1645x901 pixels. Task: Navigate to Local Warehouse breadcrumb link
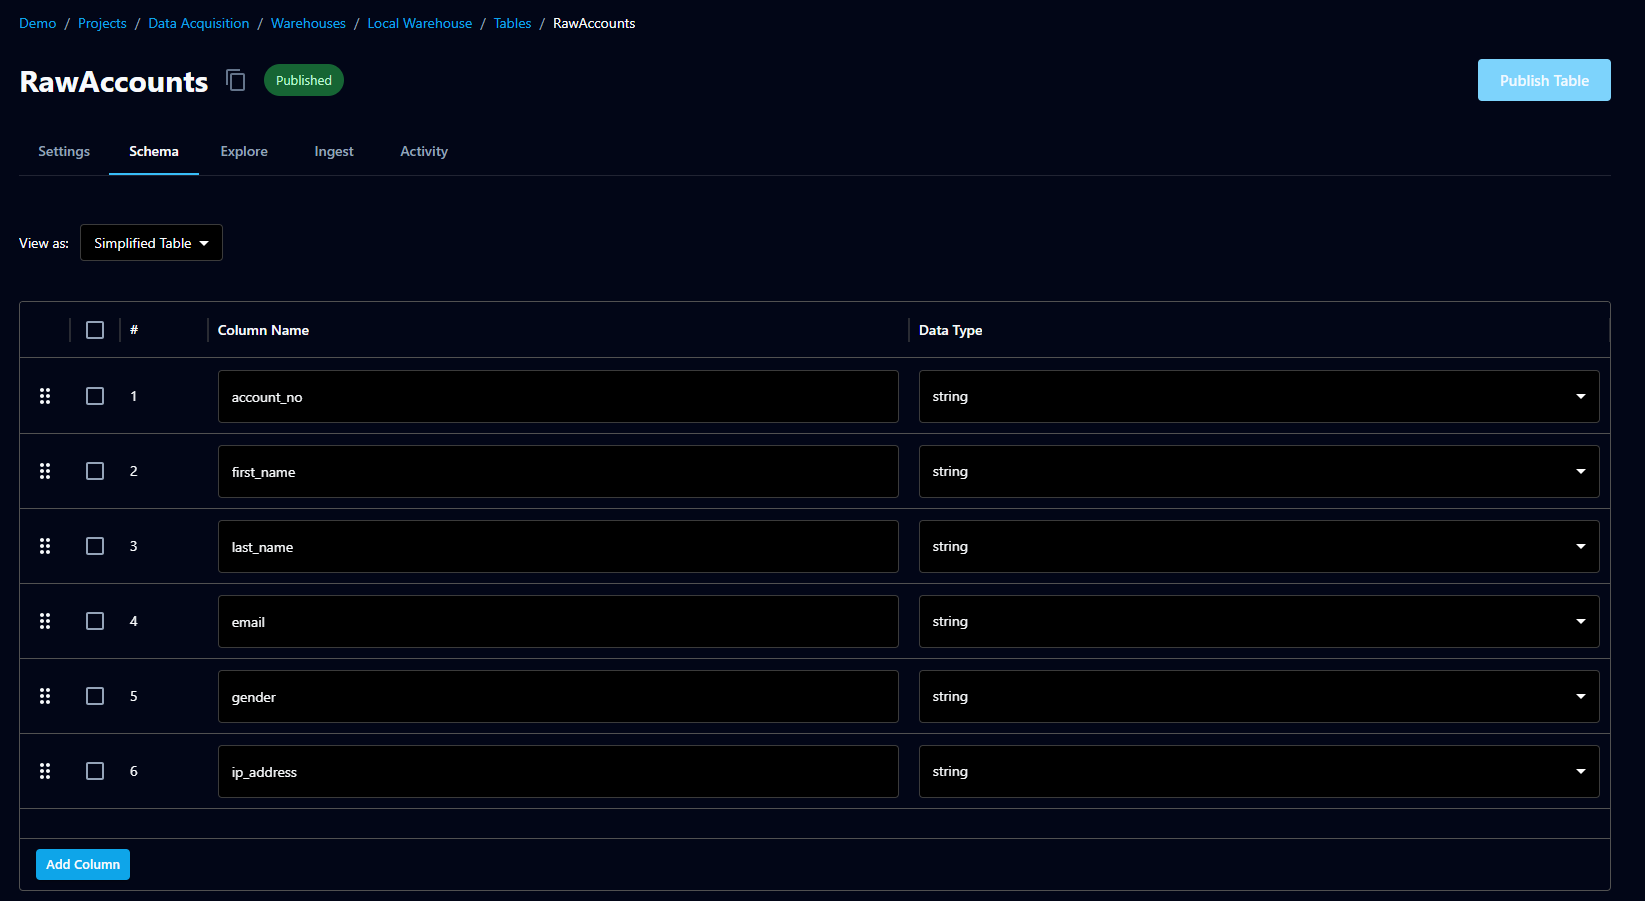[x=420, y=23]
